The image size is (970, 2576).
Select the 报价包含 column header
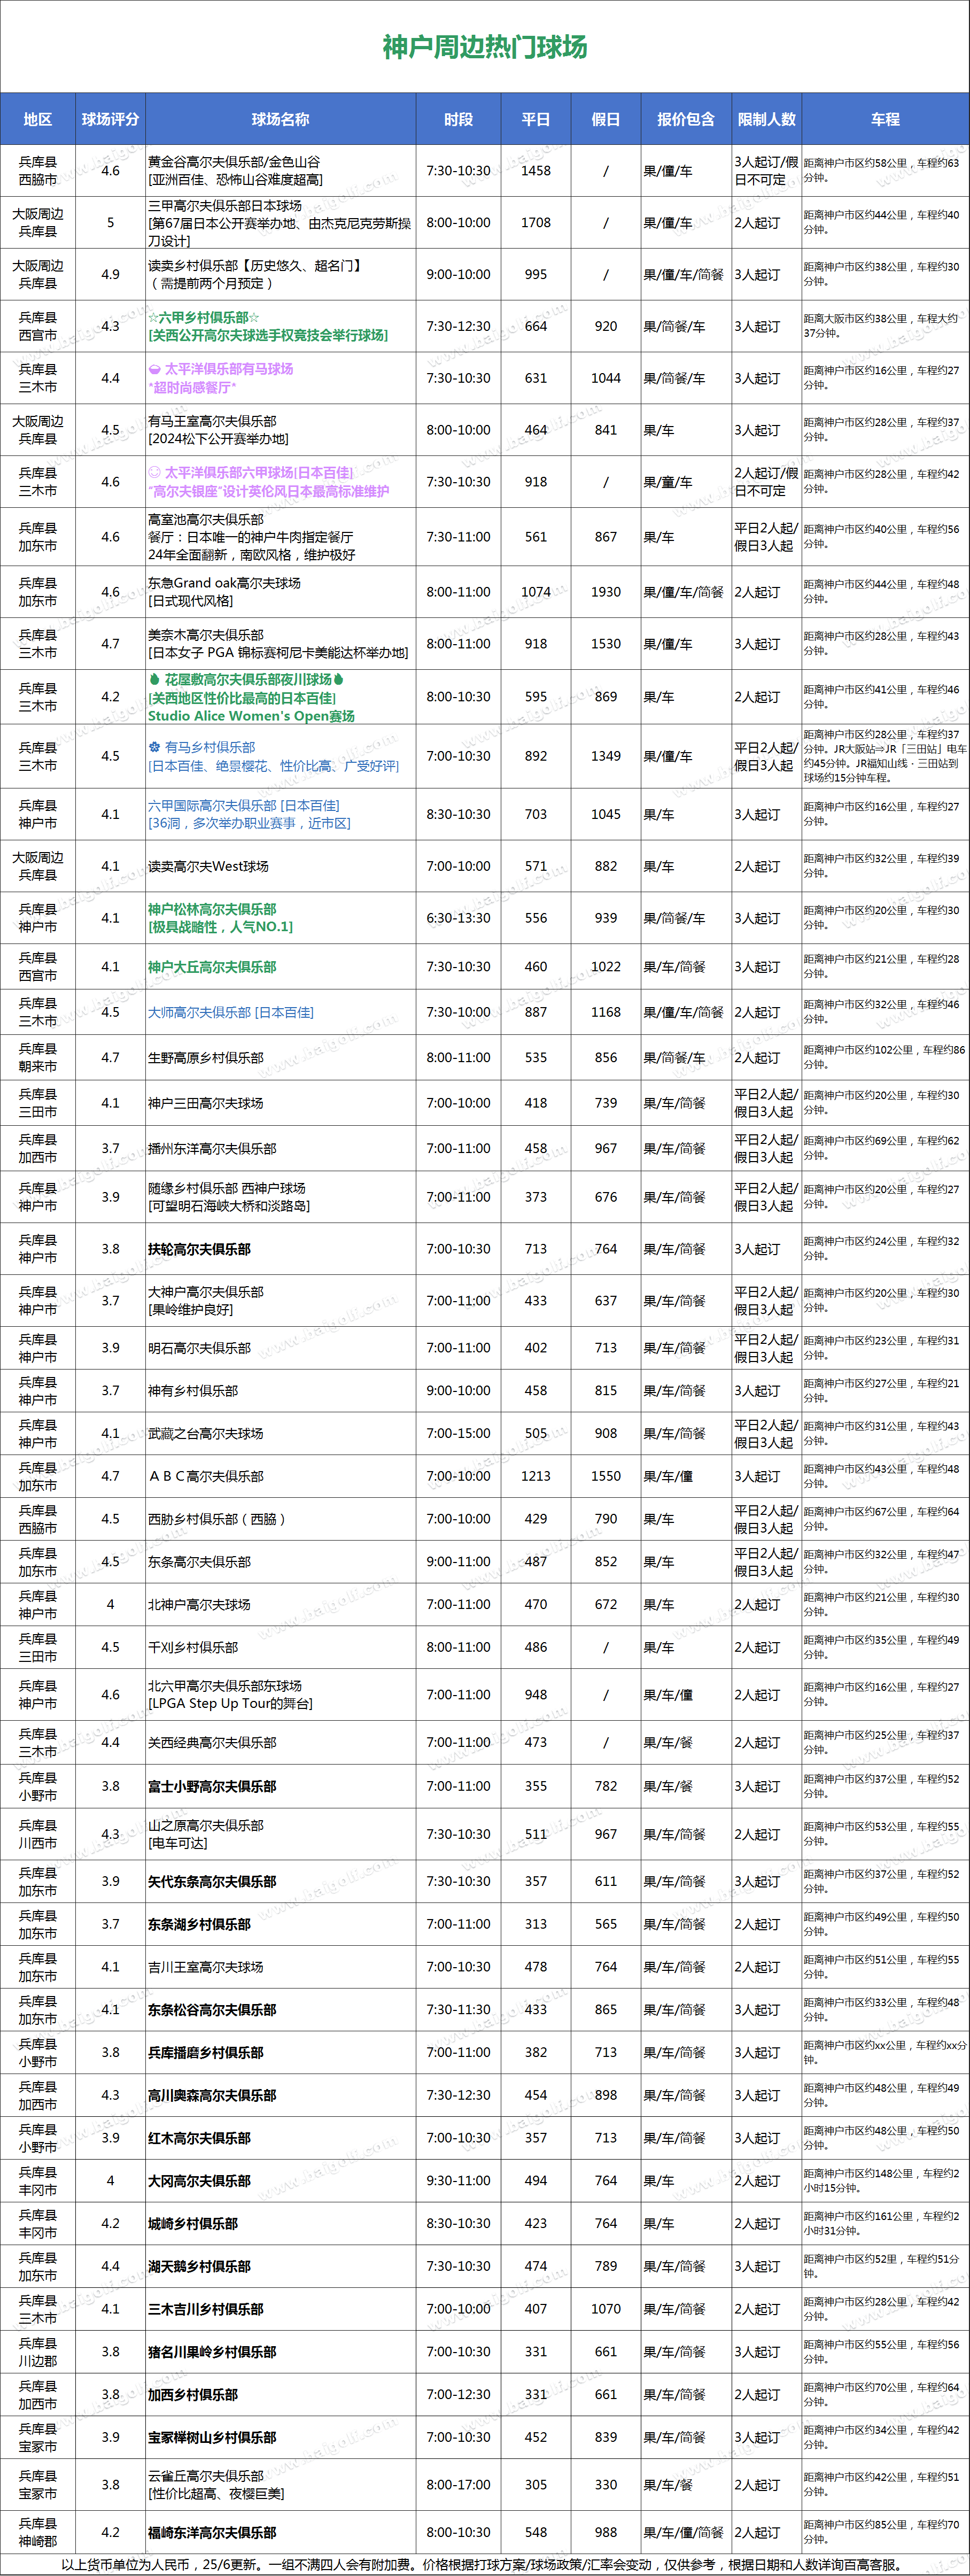686,119
